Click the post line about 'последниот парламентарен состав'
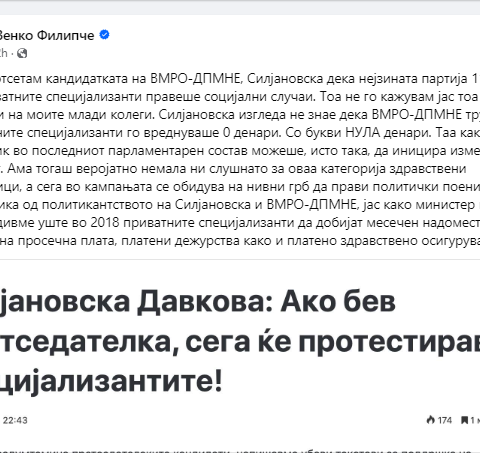 [240, 151]
